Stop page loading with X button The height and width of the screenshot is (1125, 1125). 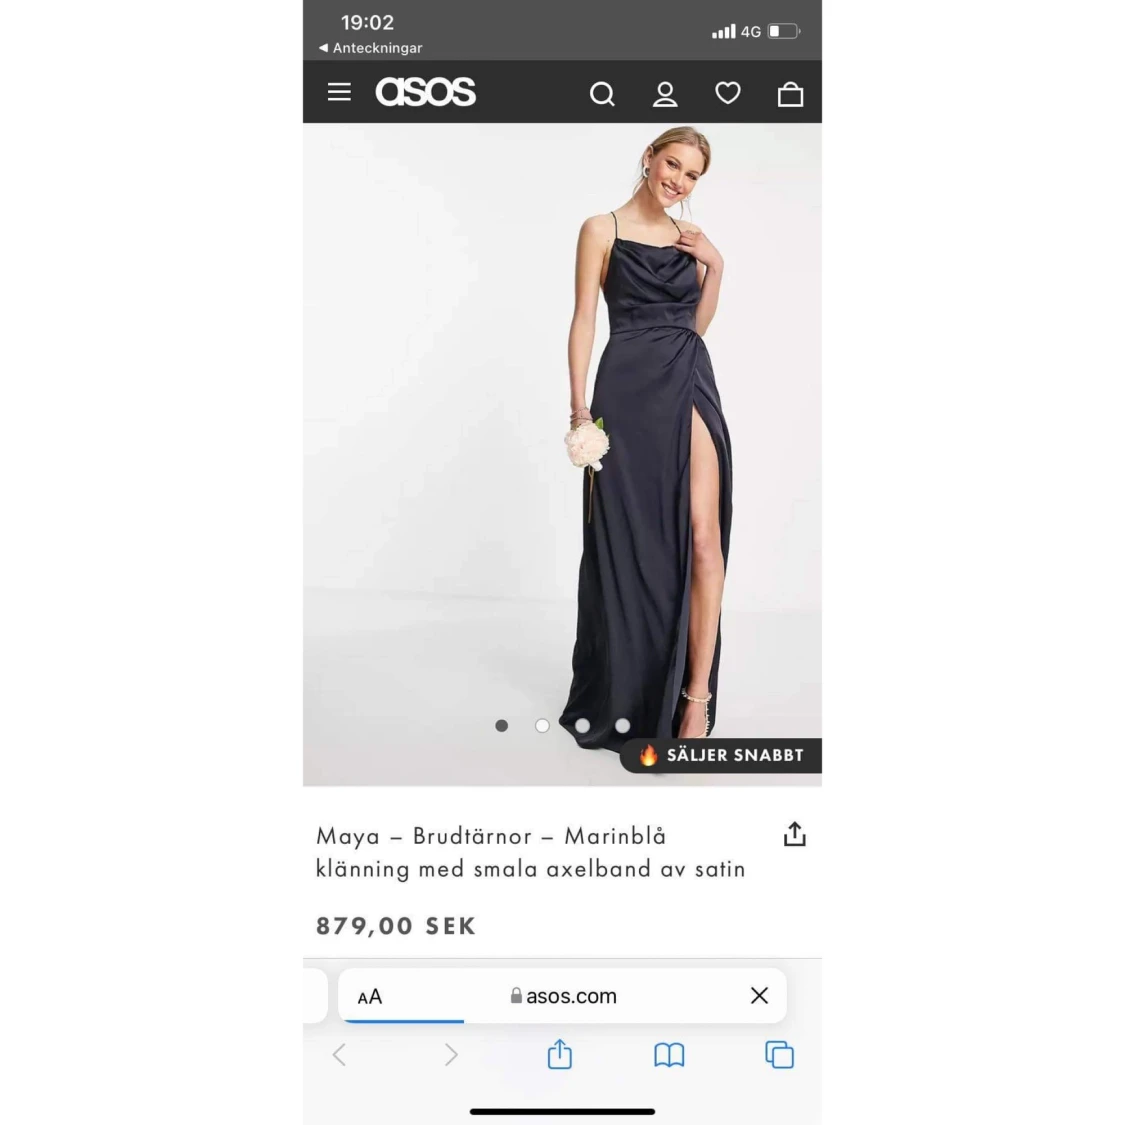tap(759, 995)
